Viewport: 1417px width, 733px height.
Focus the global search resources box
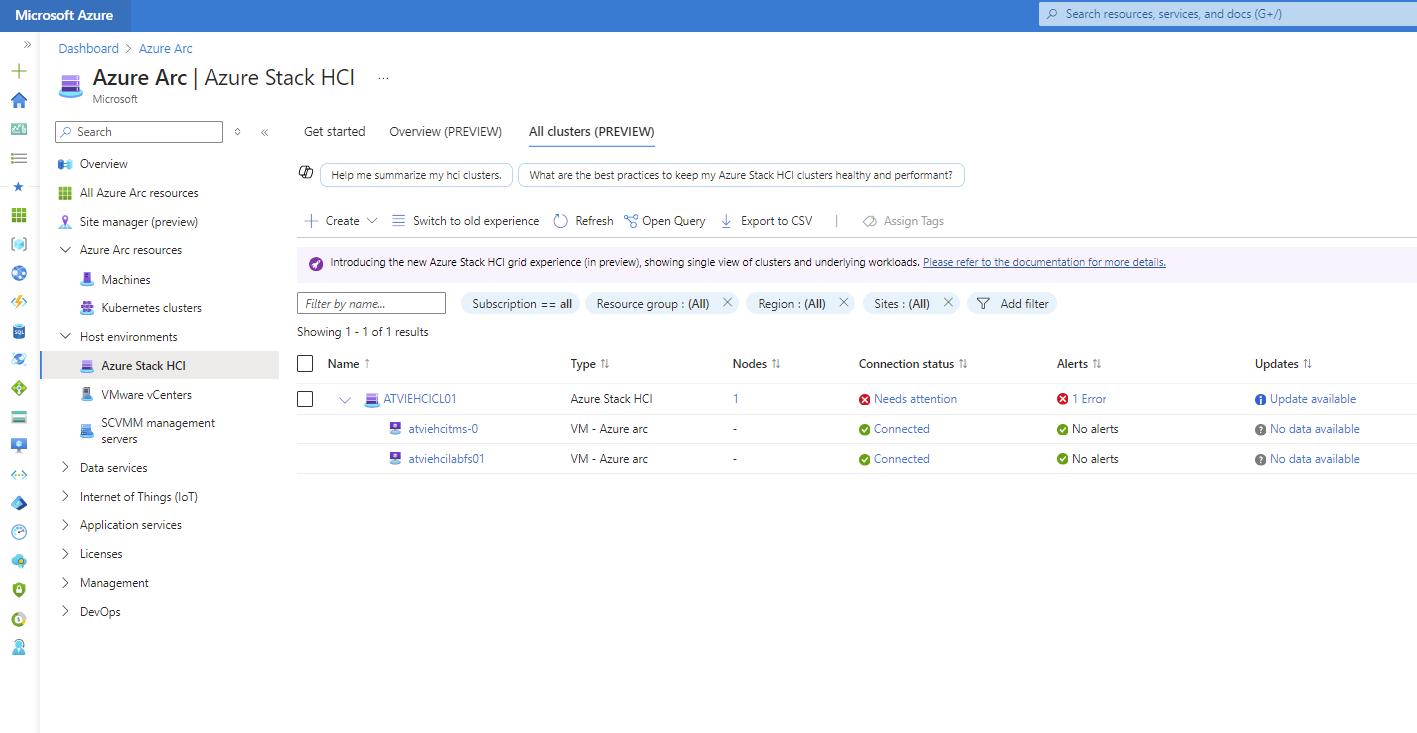(x=1228, y=14)
